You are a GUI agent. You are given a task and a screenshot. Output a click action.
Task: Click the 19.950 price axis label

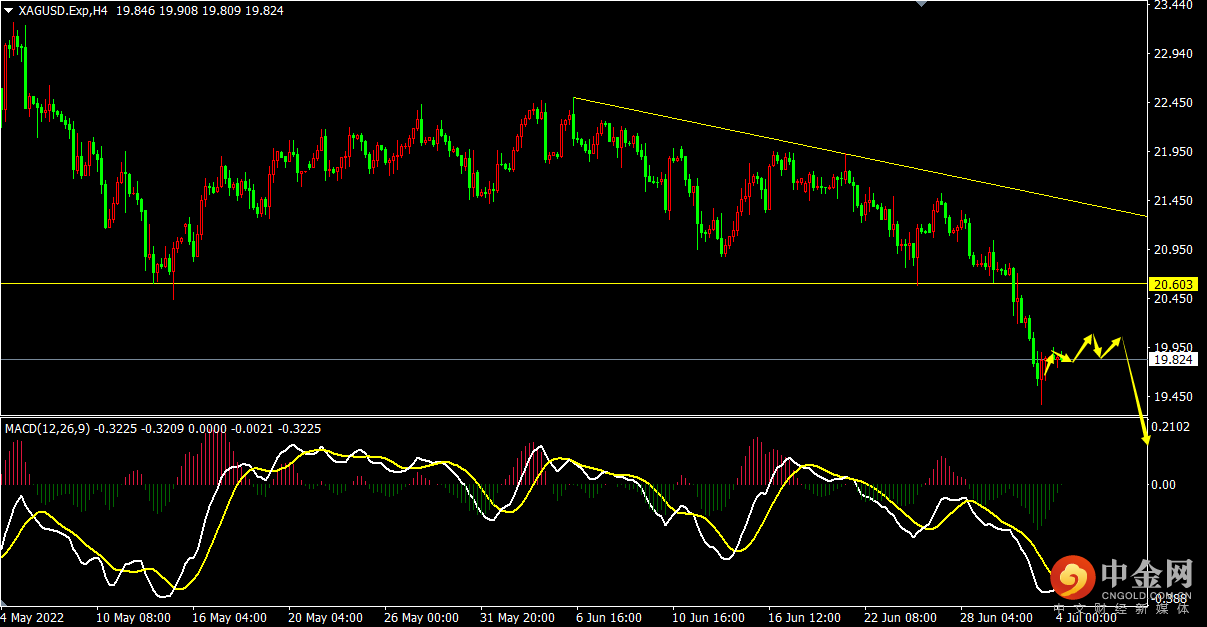(x=1174, y=348)
